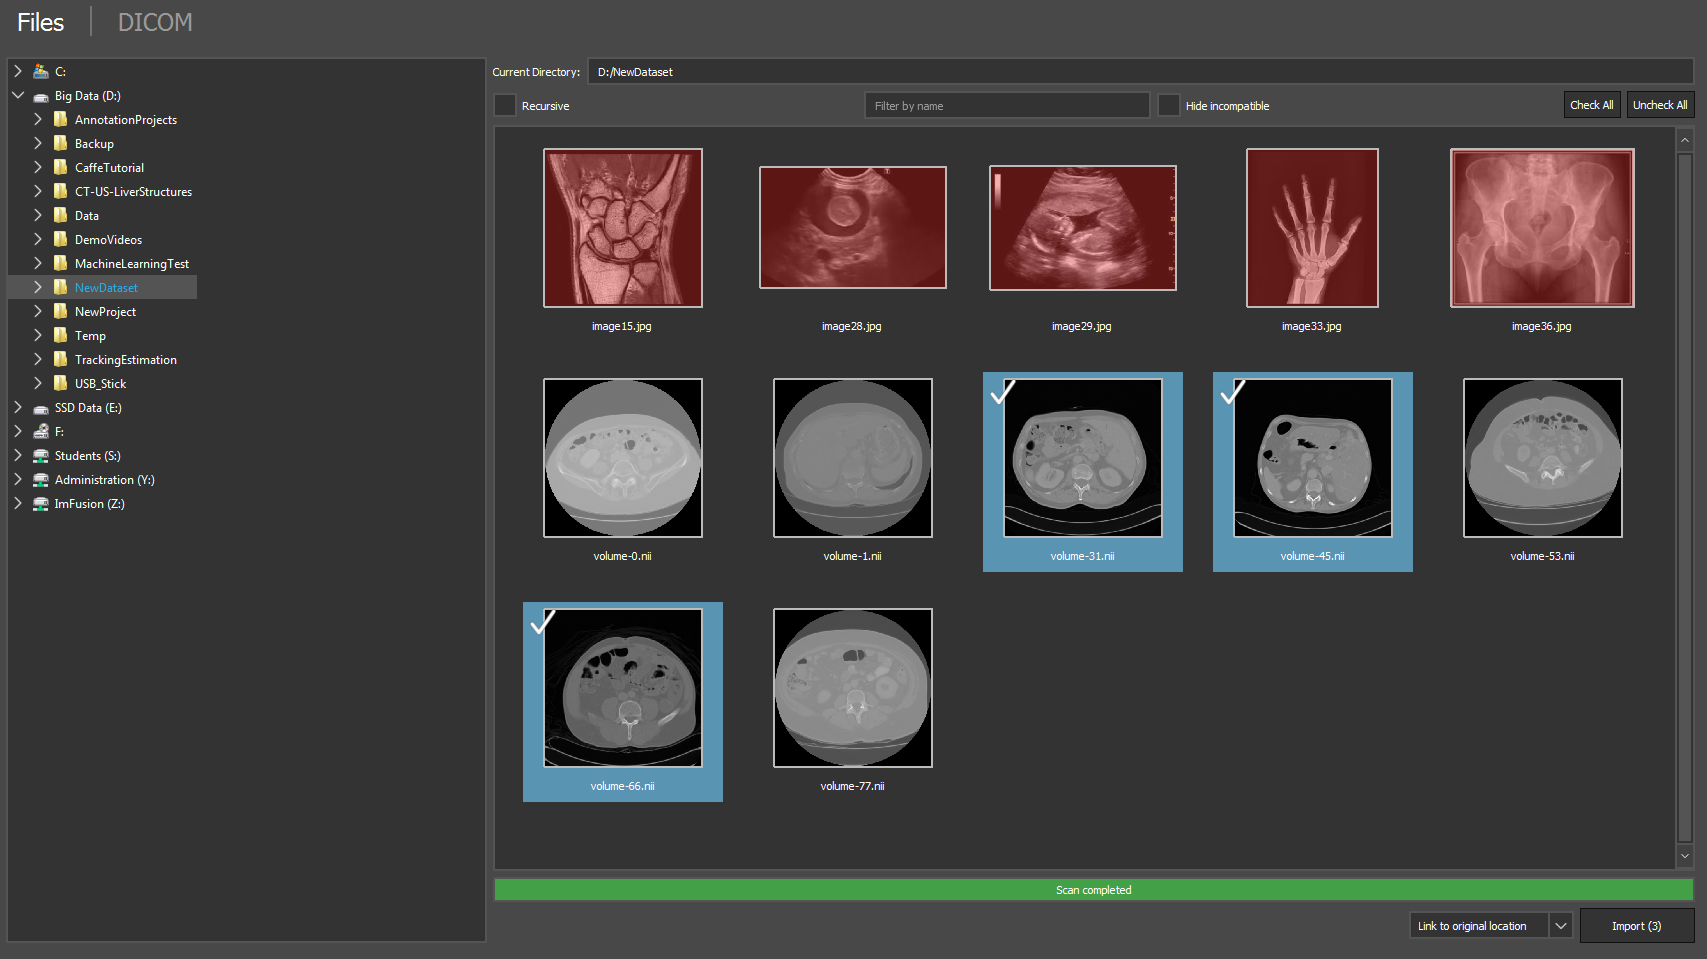The image size is (1707, 959).
Task: Switch to the DICOM tab
Action: pos(155,22)
